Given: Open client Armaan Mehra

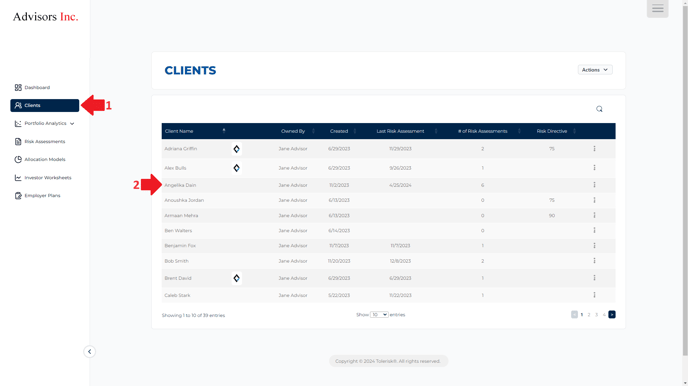Looking at the screenshot, I should (181, 216).
